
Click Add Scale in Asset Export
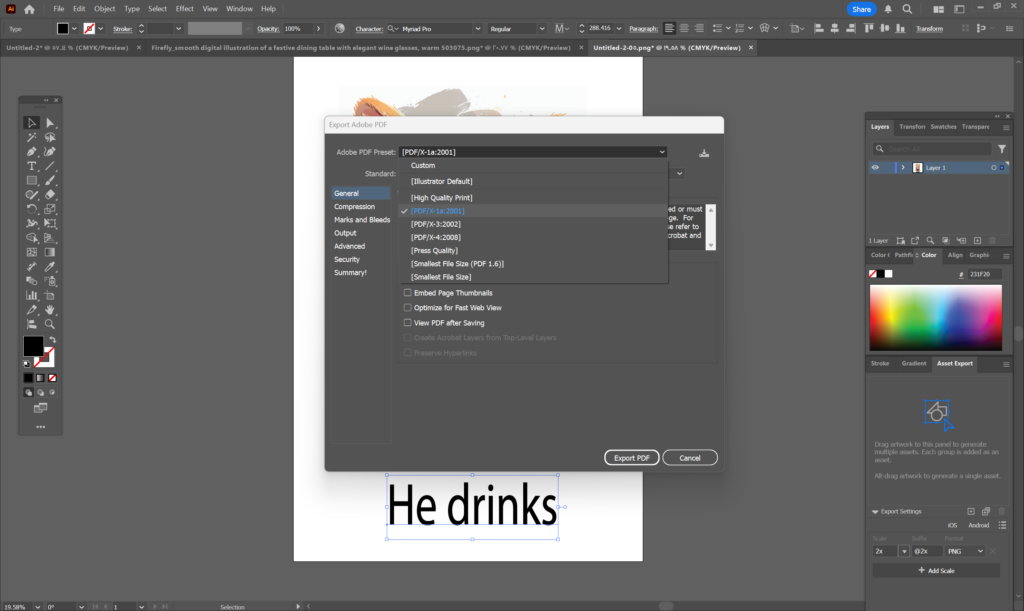[936, 571]
